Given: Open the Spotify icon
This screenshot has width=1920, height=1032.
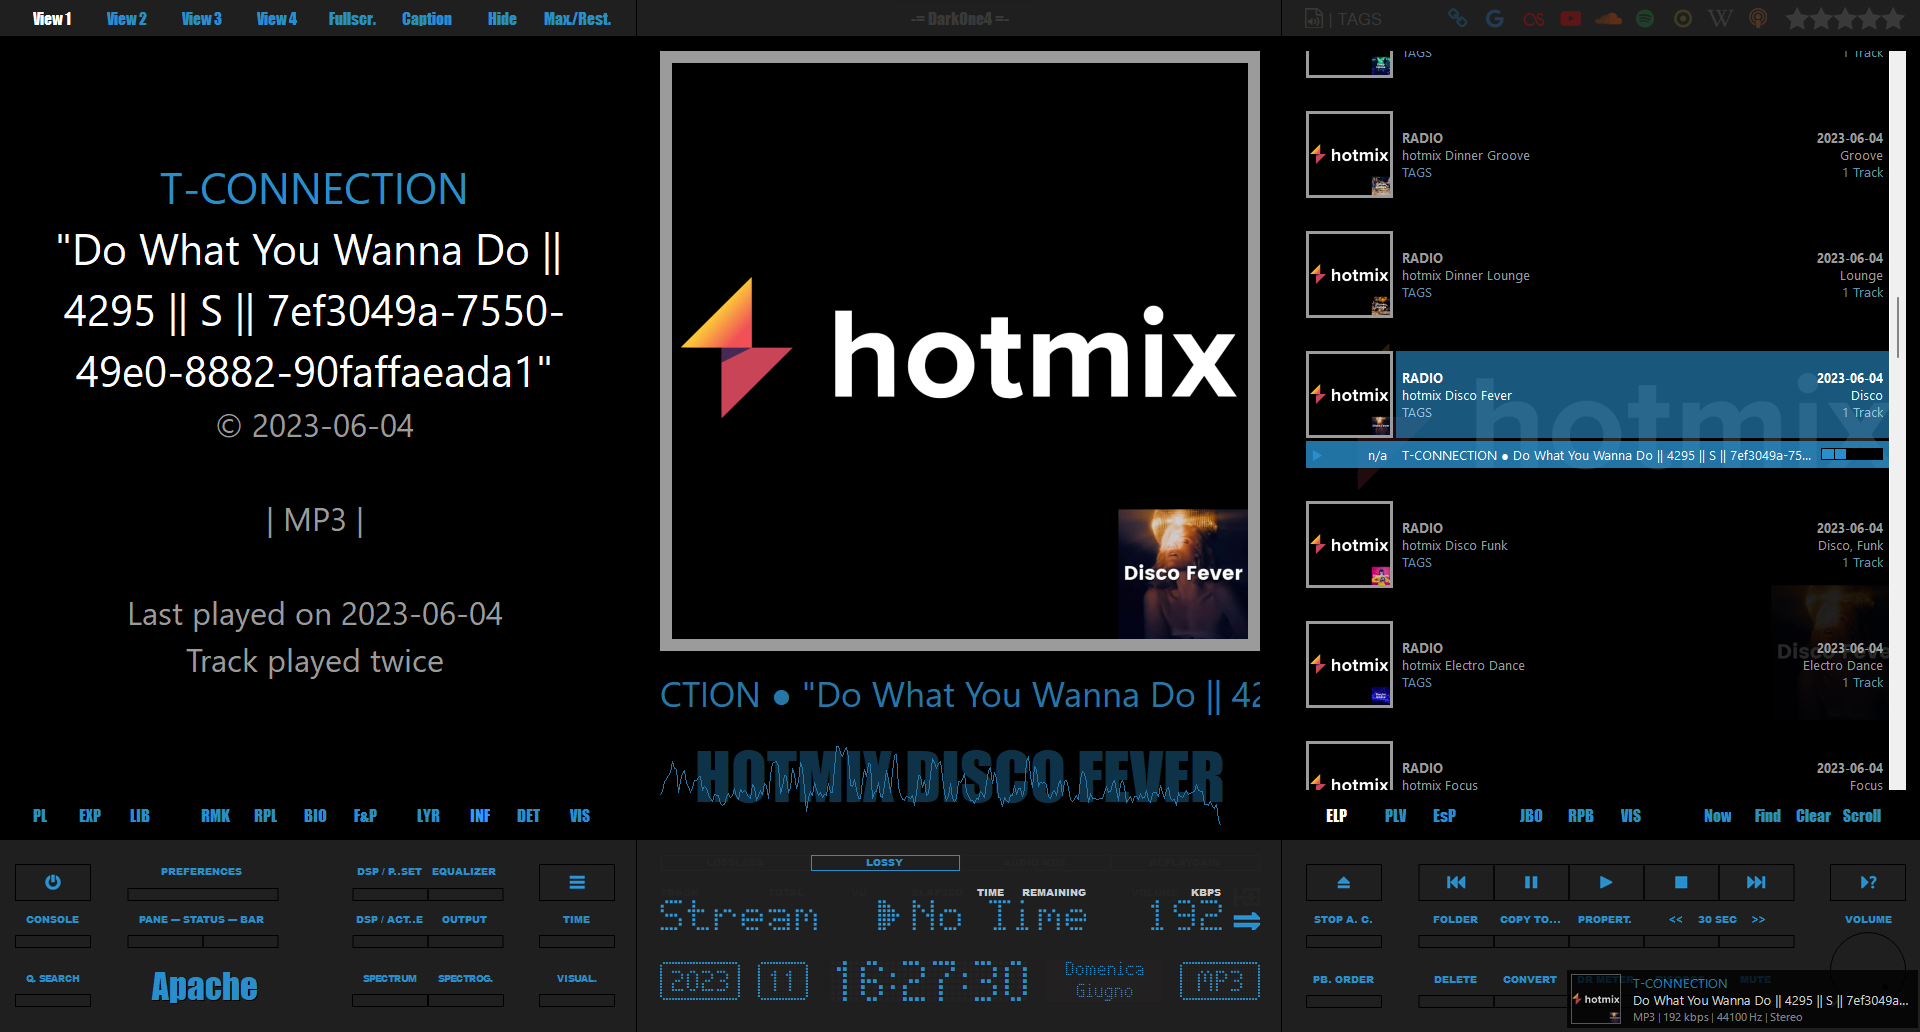Looking at the screenshot, I should coord(1645,18).
